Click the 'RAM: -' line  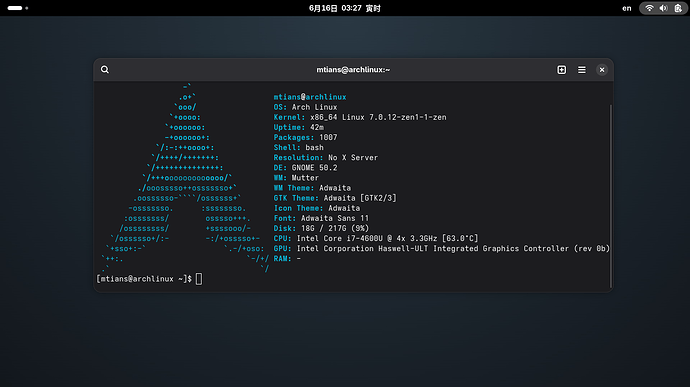coord(287,259)
